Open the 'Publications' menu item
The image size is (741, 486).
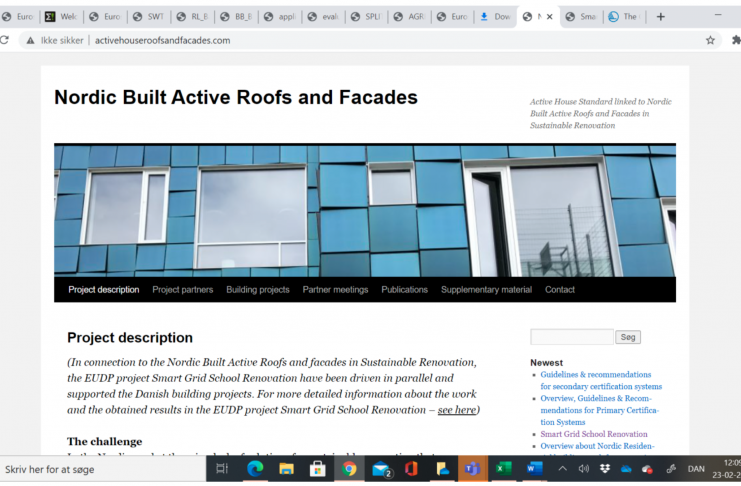click(405, 290)
